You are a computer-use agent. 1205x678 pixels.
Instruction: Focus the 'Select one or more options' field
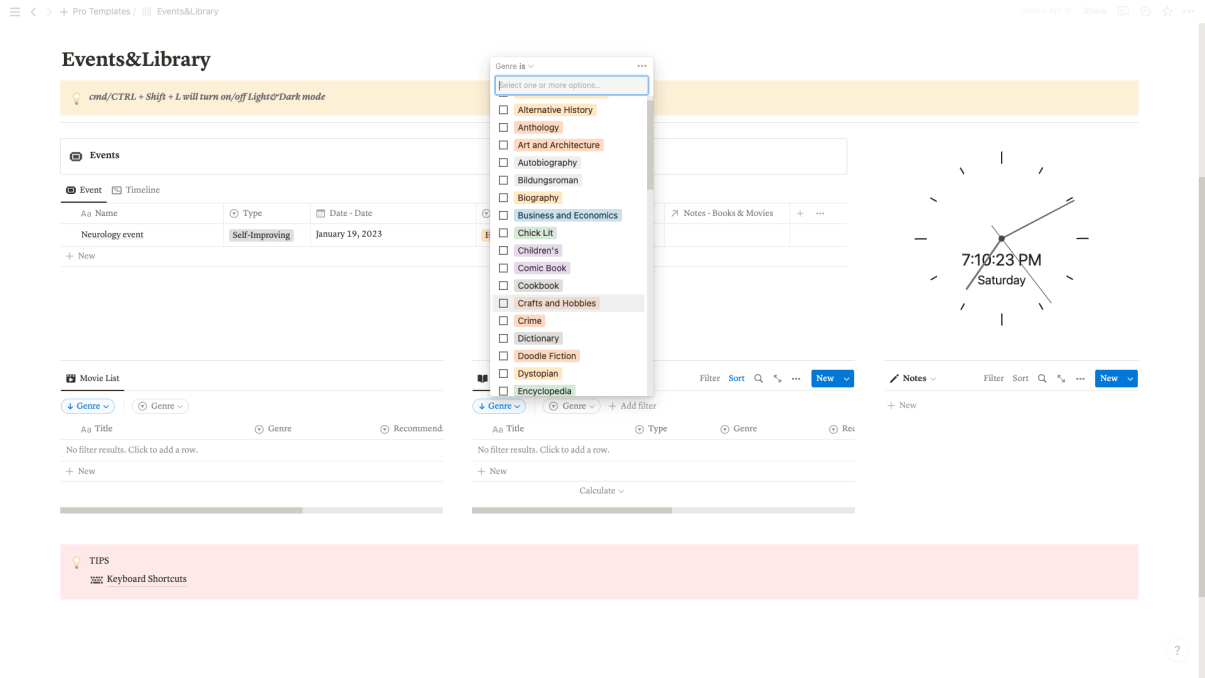pos(571,85)
